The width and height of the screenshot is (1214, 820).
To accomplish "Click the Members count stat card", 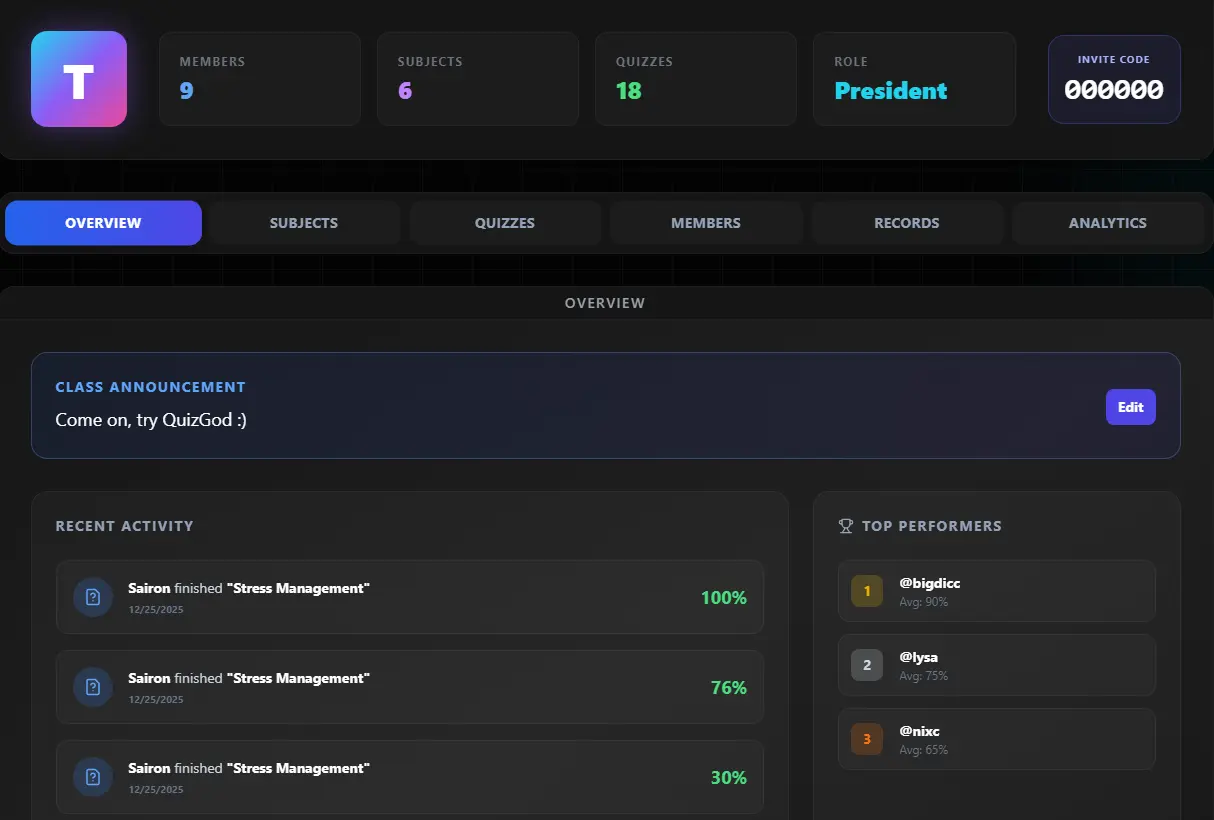I will click(260, 79).
